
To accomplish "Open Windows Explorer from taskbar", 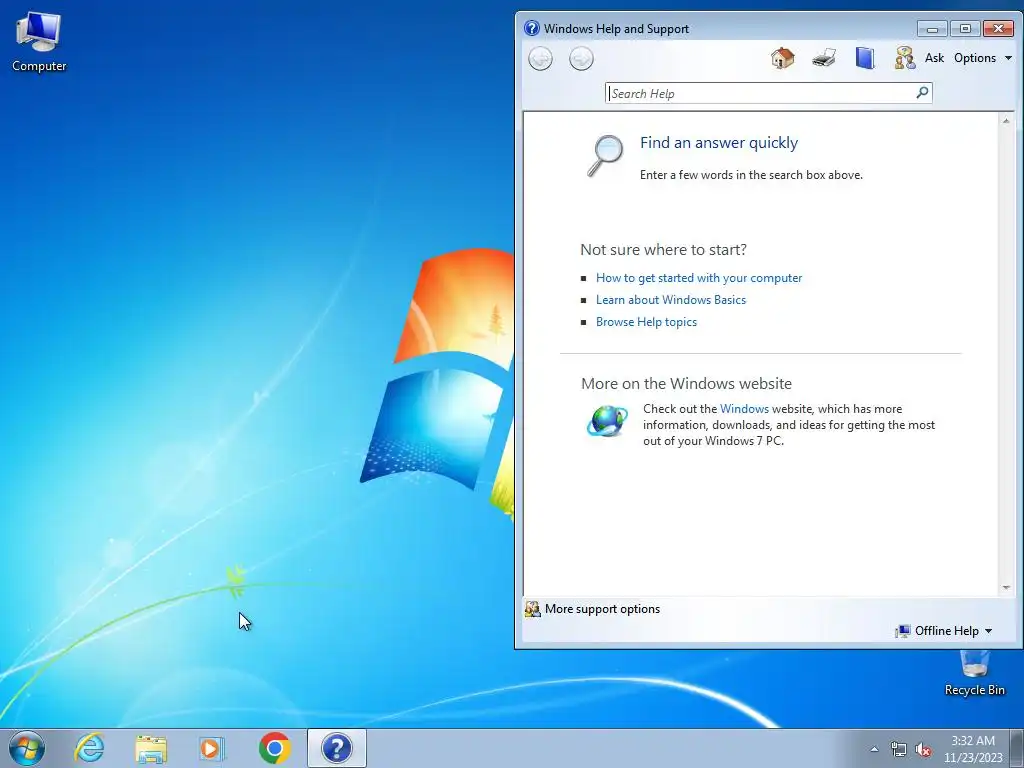I will tap(151, 748).
